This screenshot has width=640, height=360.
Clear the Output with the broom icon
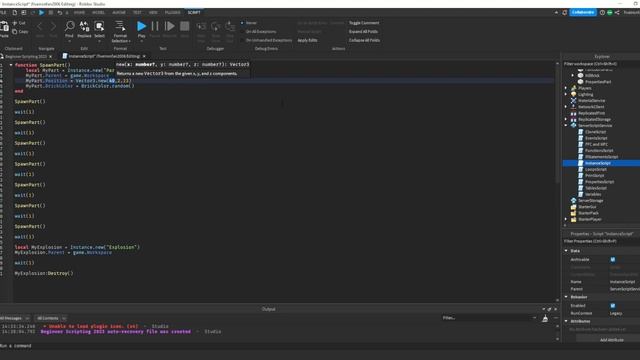[x=545, y=319]
